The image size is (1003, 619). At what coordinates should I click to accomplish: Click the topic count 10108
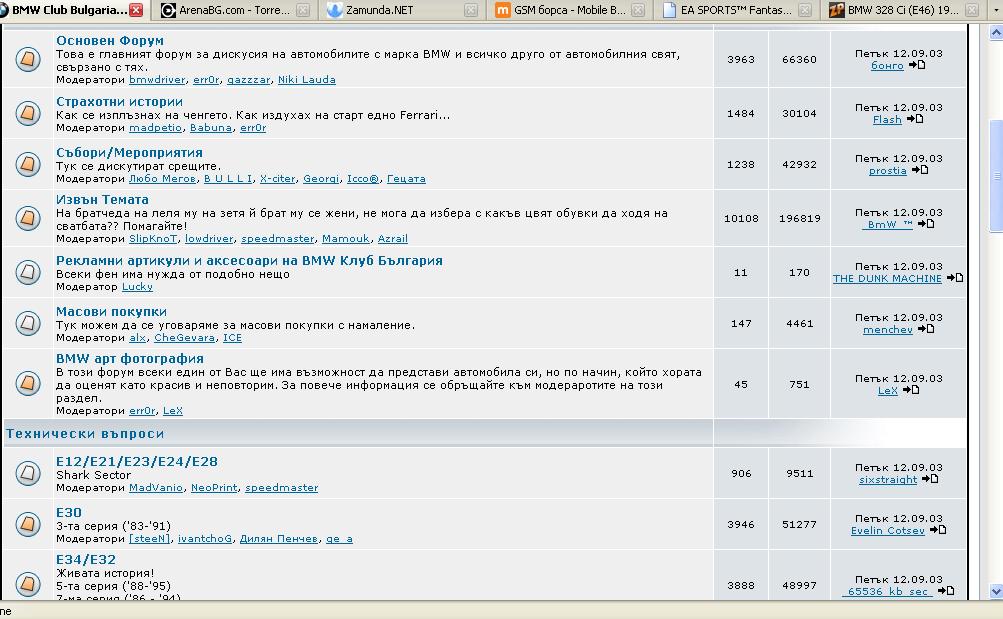coord(741,219)
